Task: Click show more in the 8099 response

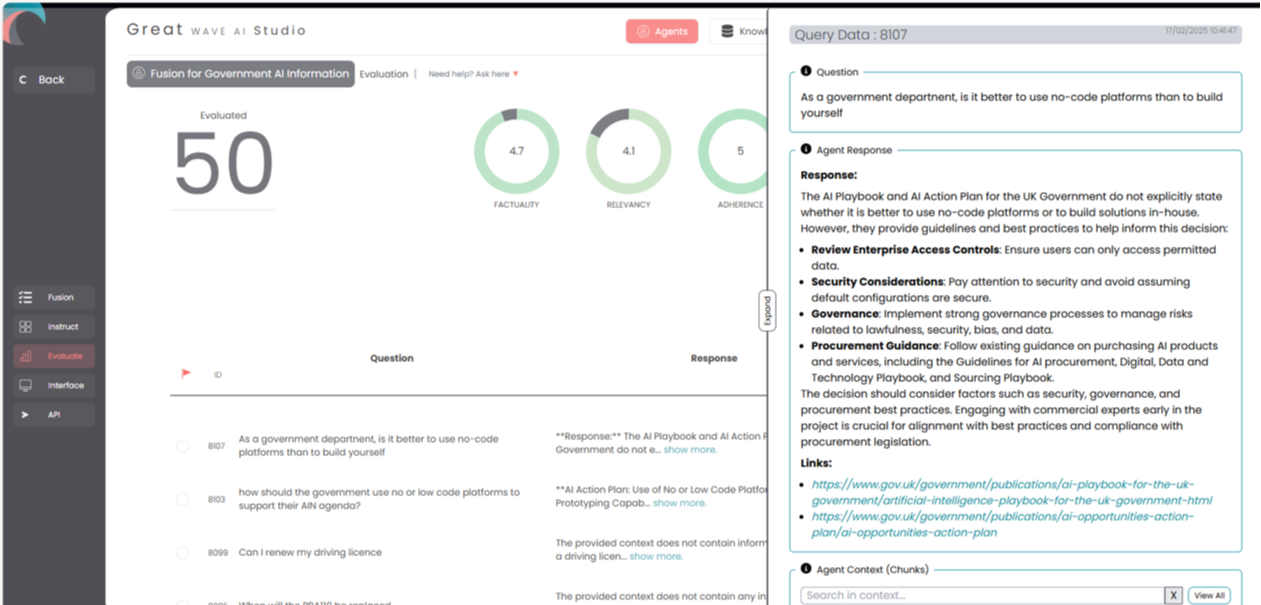Action: pyautogui.click(x=656, y=556)
